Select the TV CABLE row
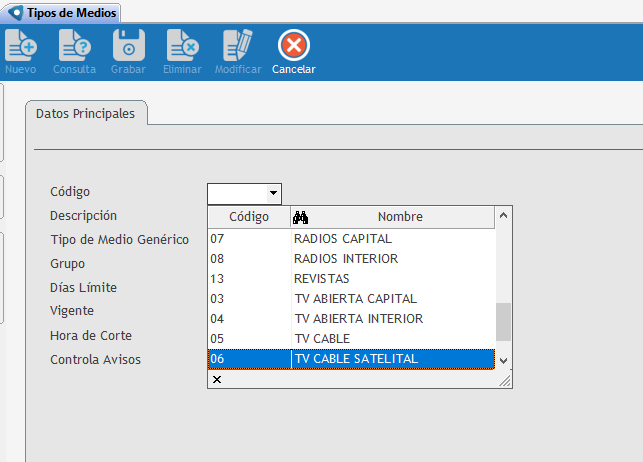Screen dimensions: 643x462 [322, 339]
